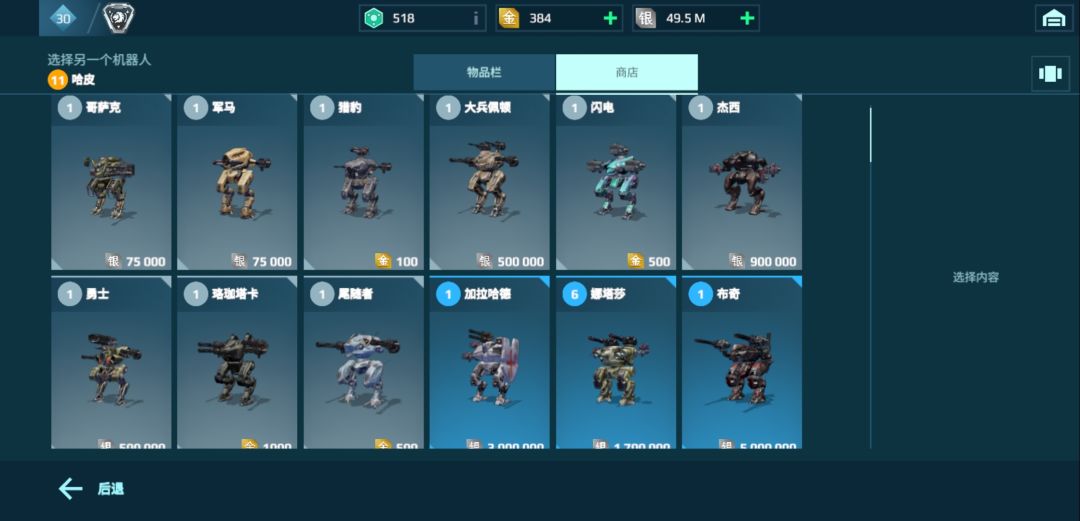Tap the green plus next to silver balance
This screenshot has width=1080, height=521.
[747, 19]
